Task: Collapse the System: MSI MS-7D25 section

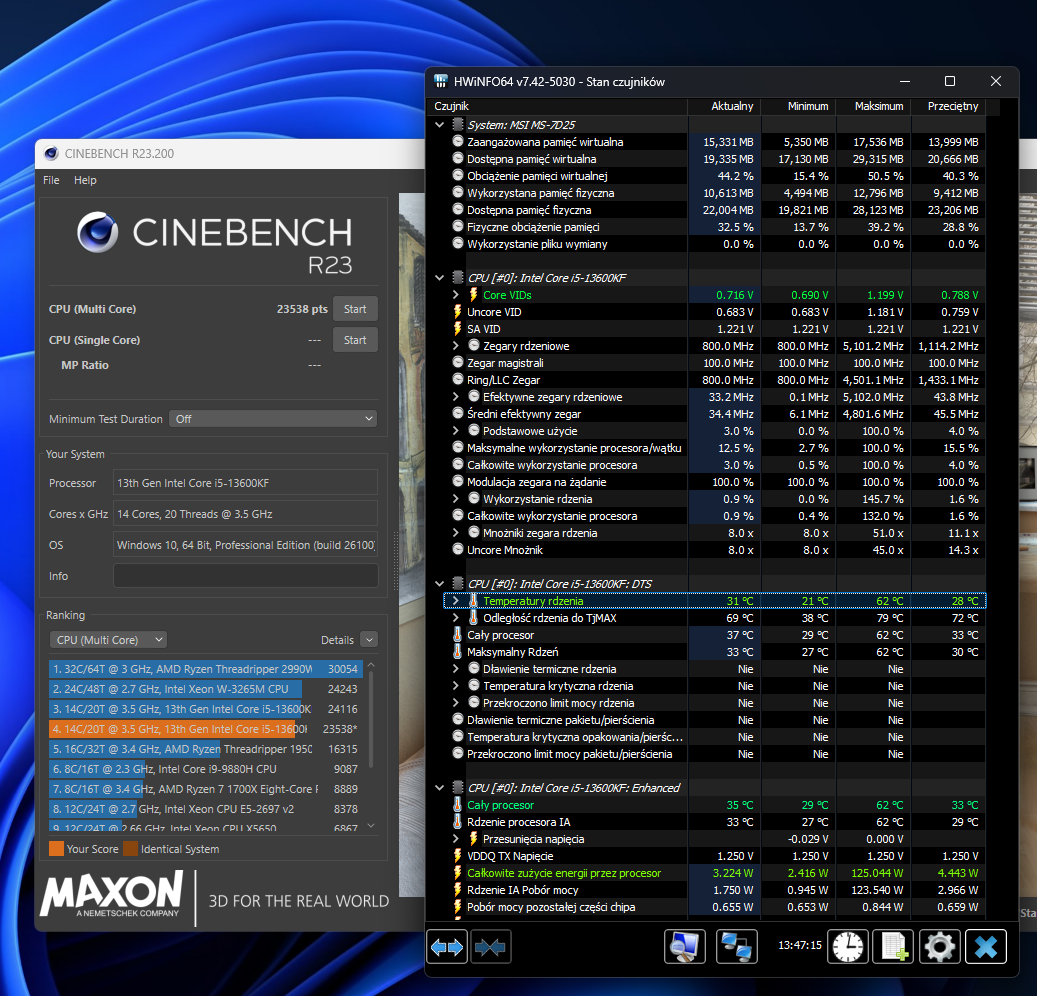Action: point(440,124)
